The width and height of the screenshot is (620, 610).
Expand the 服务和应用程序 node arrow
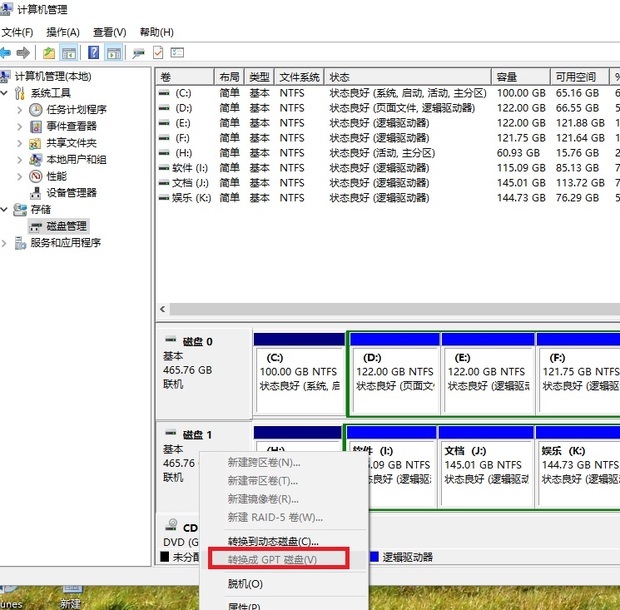pos(4,243)
